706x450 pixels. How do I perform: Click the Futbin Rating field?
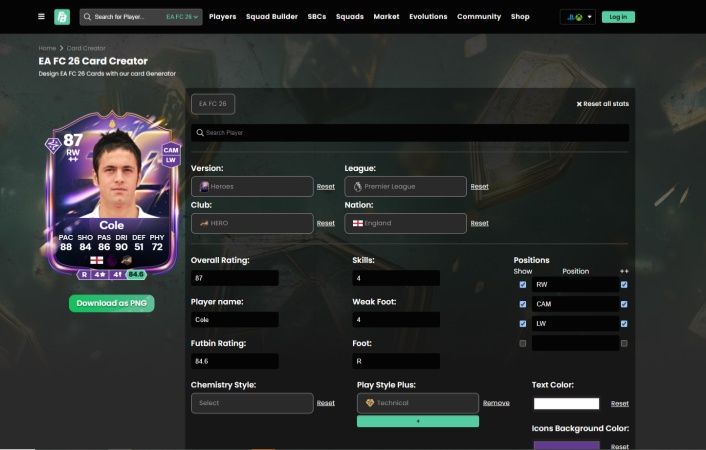coord(235,361)
